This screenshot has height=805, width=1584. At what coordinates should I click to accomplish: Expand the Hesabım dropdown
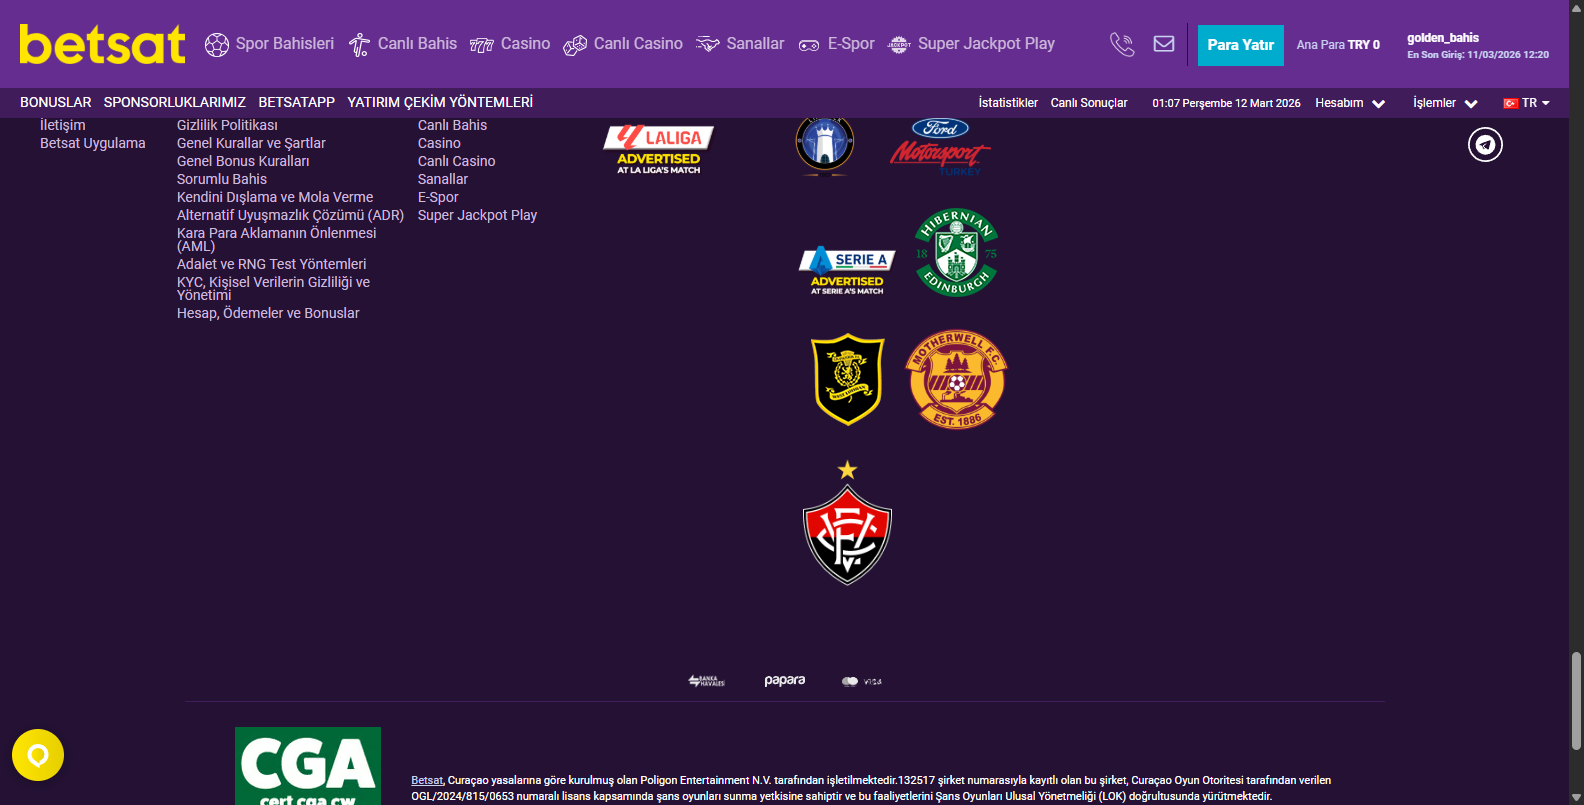point(1350,103)
